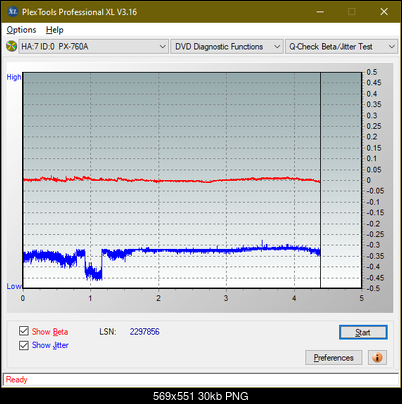The width and height of the screenshot is (402, 404).
Task: Open the Q-Check Beta/Jitter Test dropdown
Action: pos(342,47)
